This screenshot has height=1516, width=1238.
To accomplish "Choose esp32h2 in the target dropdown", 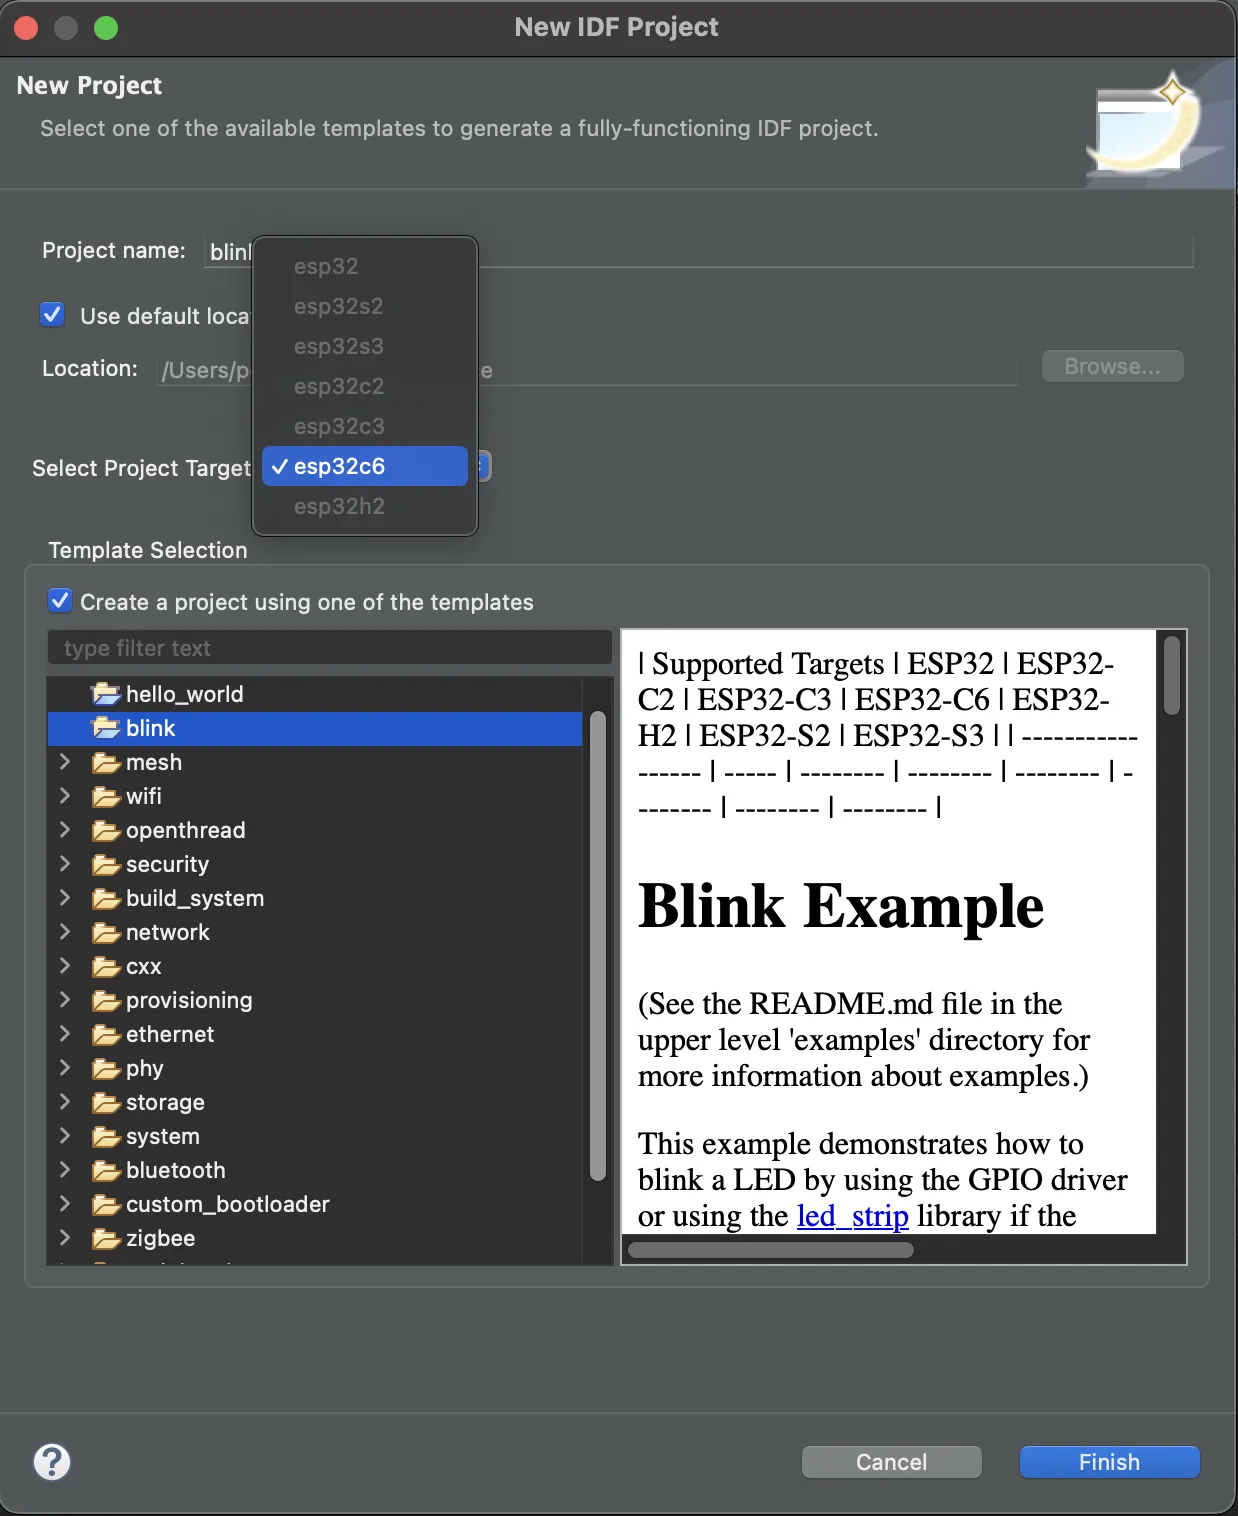I will pos(339,506).
